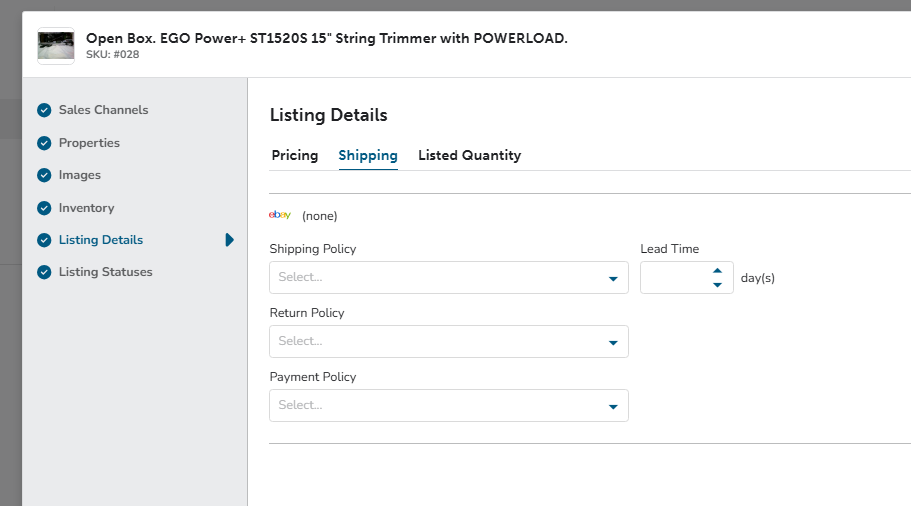Click the Listing Statuses checkmark icon
Image resolution: width=911 pixels, height=506 pixels.
coord(44,272)
